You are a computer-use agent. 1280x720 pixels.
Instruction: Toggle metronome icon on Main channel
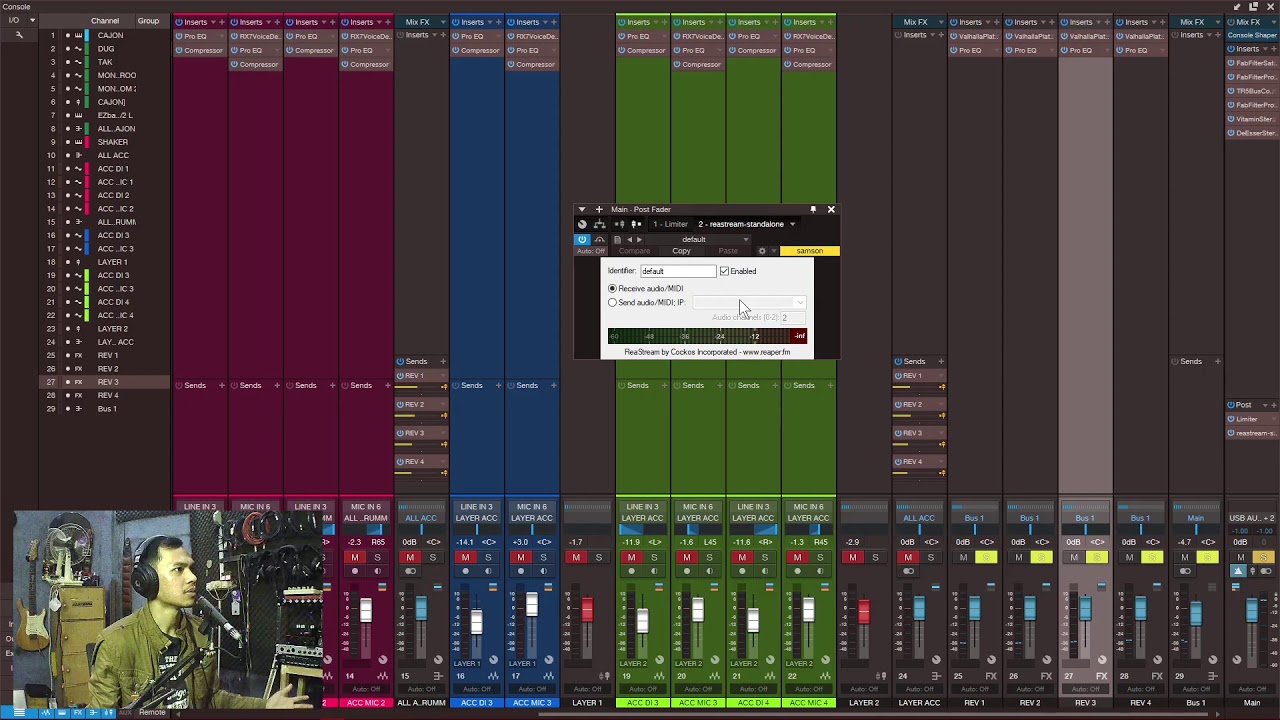[1238, 571]
